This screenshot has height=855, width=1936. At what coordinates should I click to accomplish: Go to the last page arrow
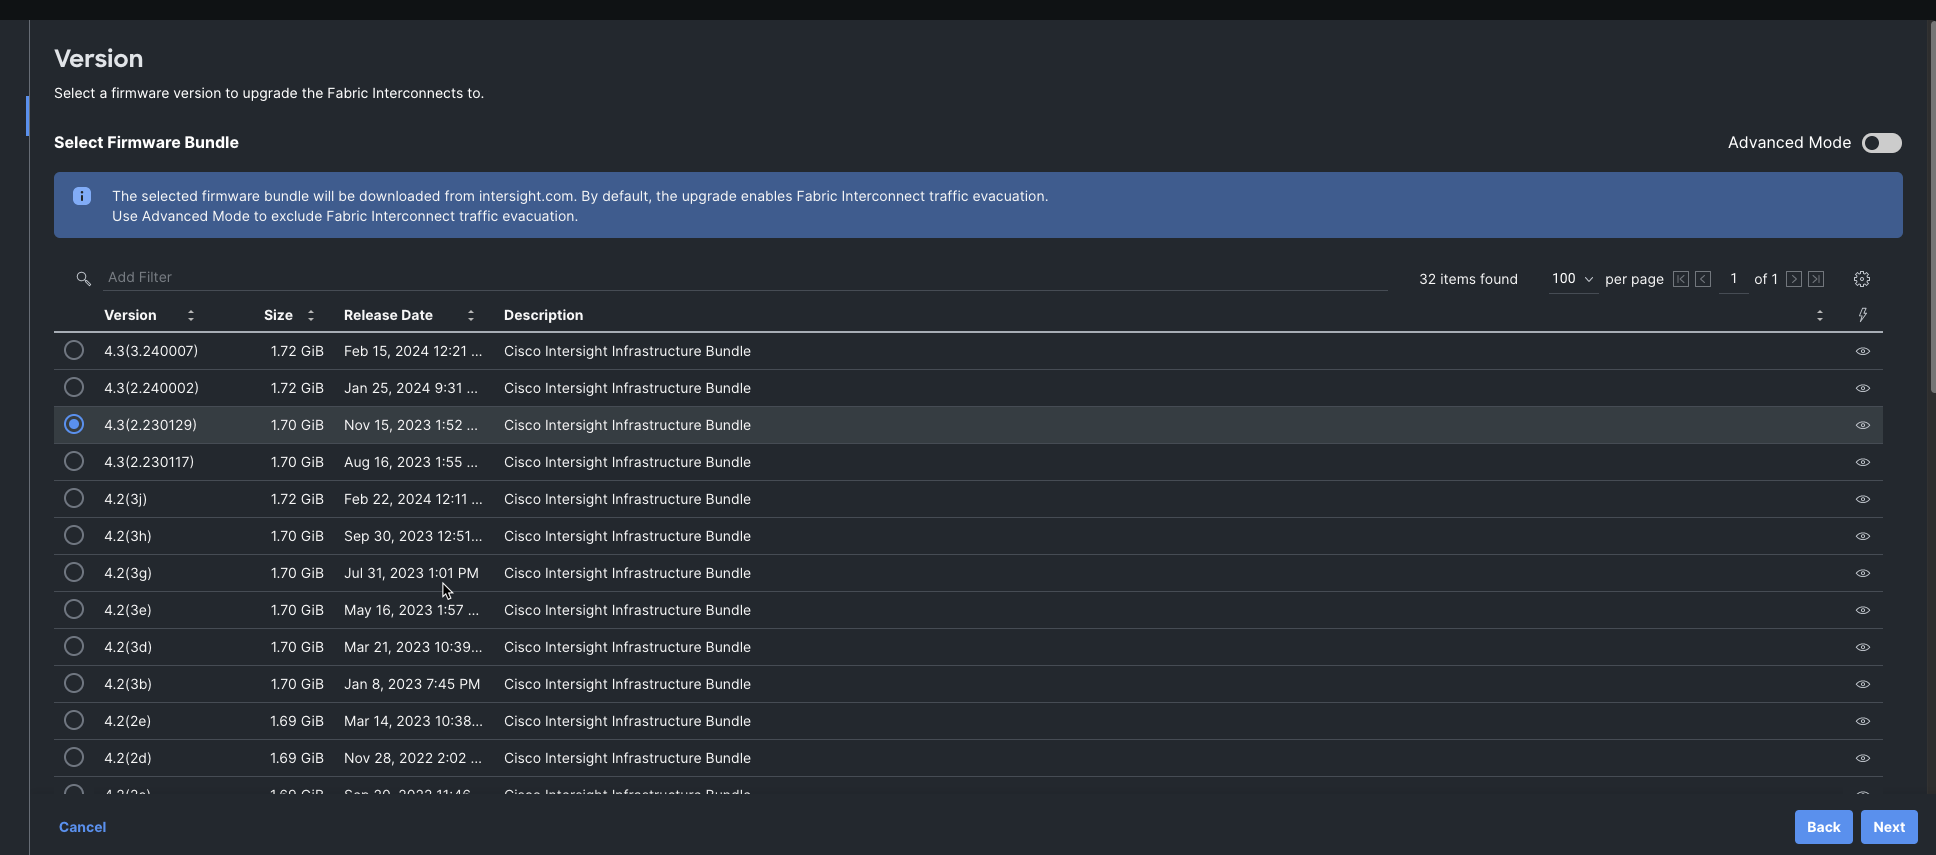coord(1816,279)
